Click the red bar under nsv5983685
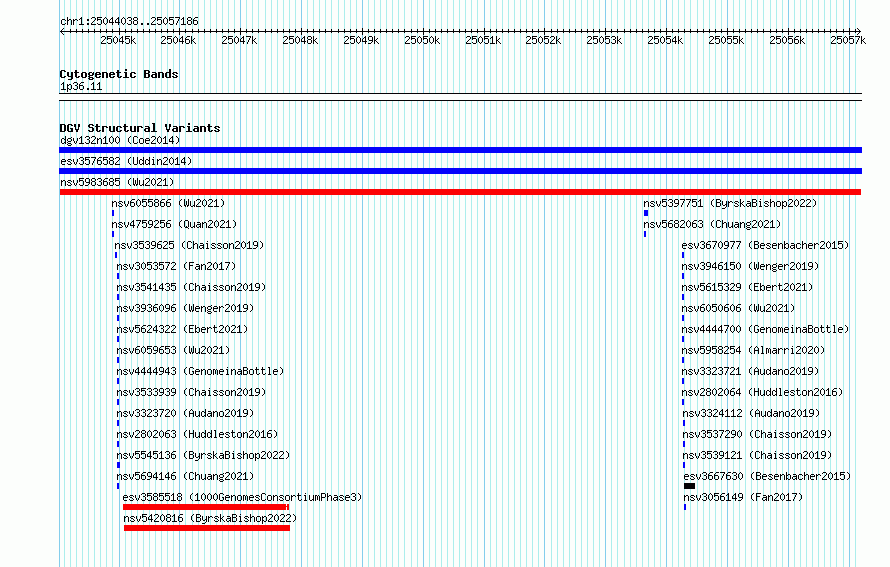890x567 pixels. tap(460, 192)
